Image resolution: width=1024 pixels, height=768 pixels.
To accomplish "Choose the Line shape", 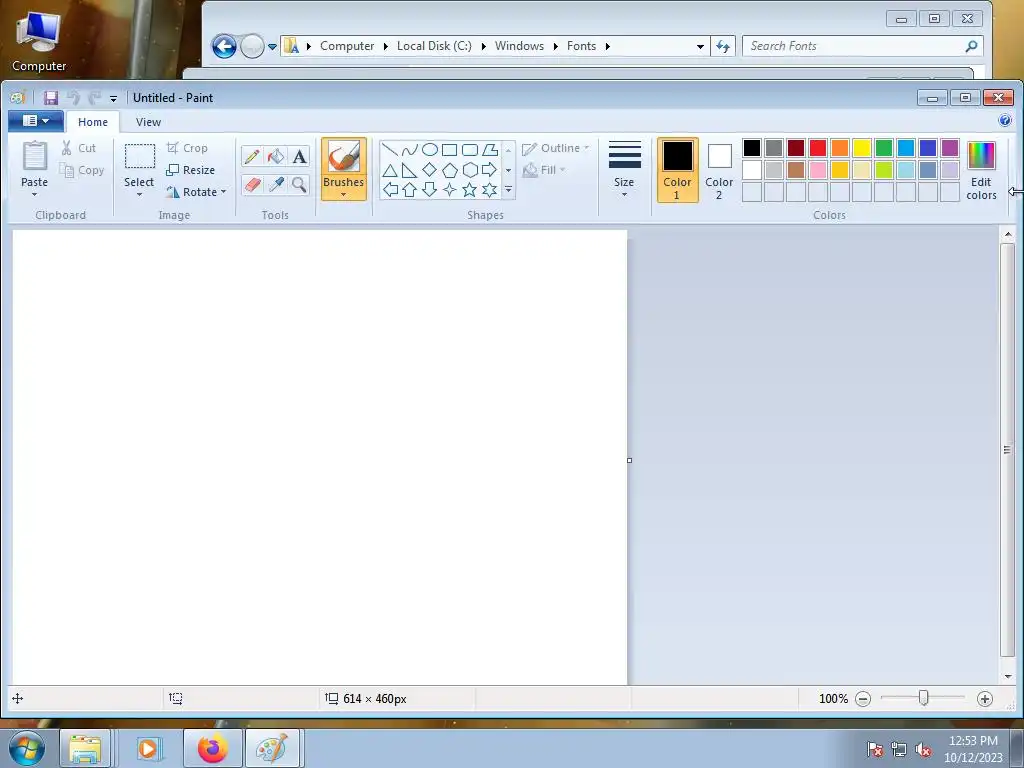I will pos(390,150).
